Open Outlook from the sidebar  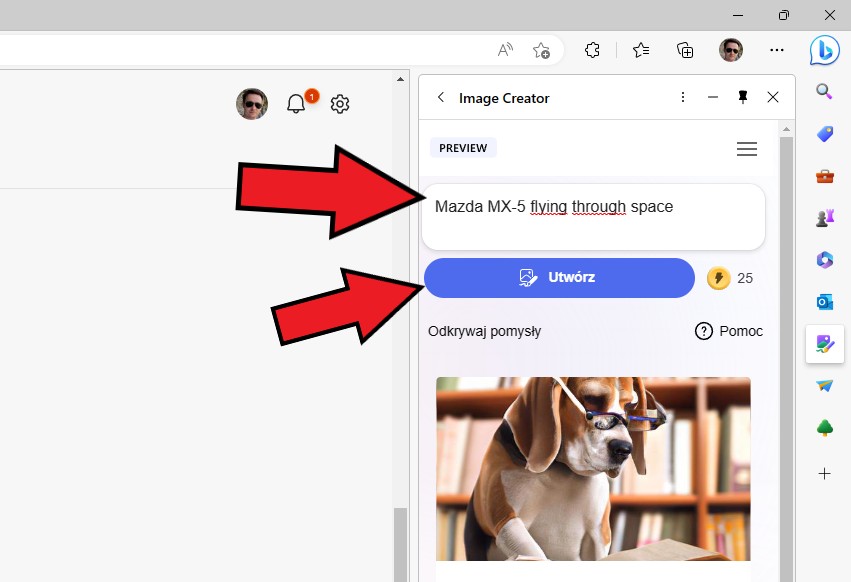[824, 301]
